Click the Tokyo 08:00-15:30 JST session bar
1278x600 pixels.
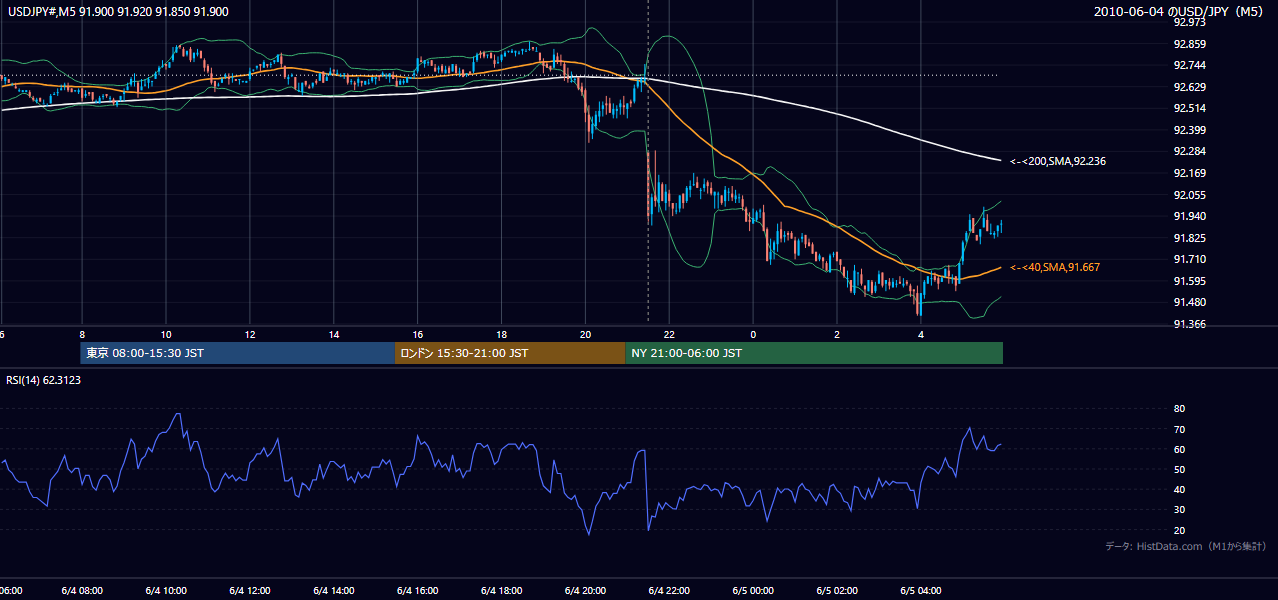click(x=238, y=353)
